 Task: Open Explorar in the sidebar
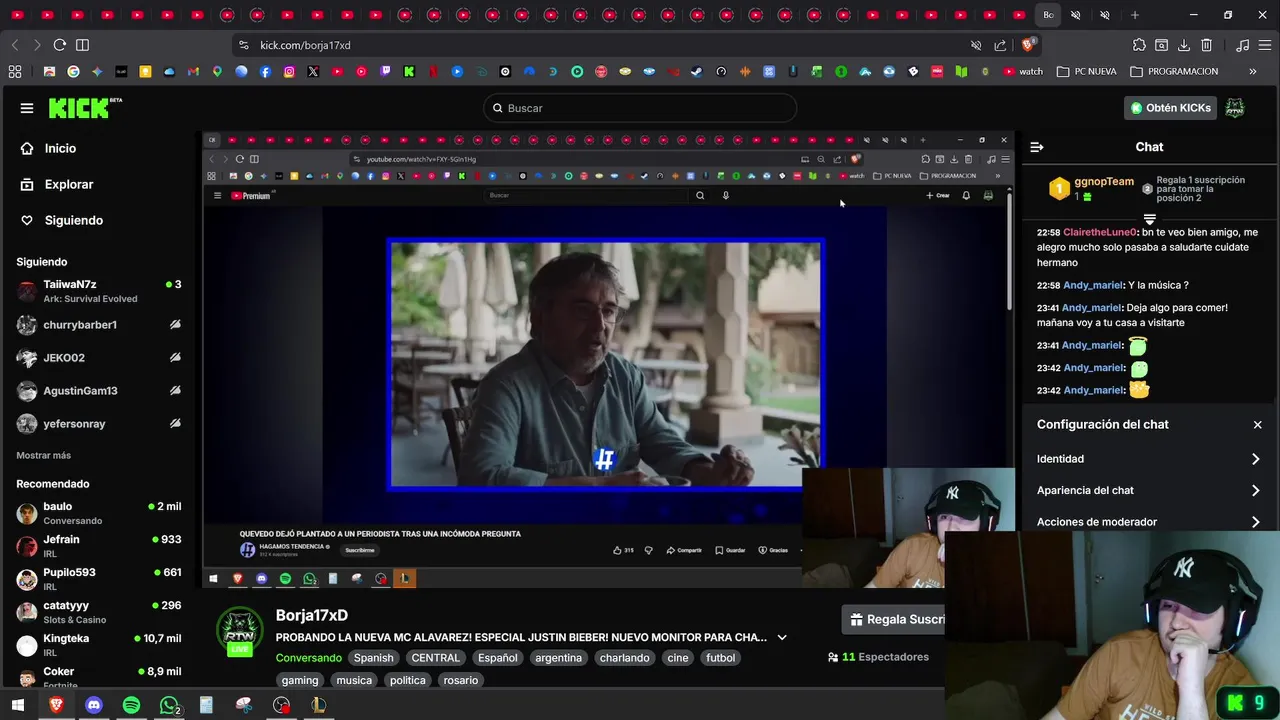coord(69,184)
